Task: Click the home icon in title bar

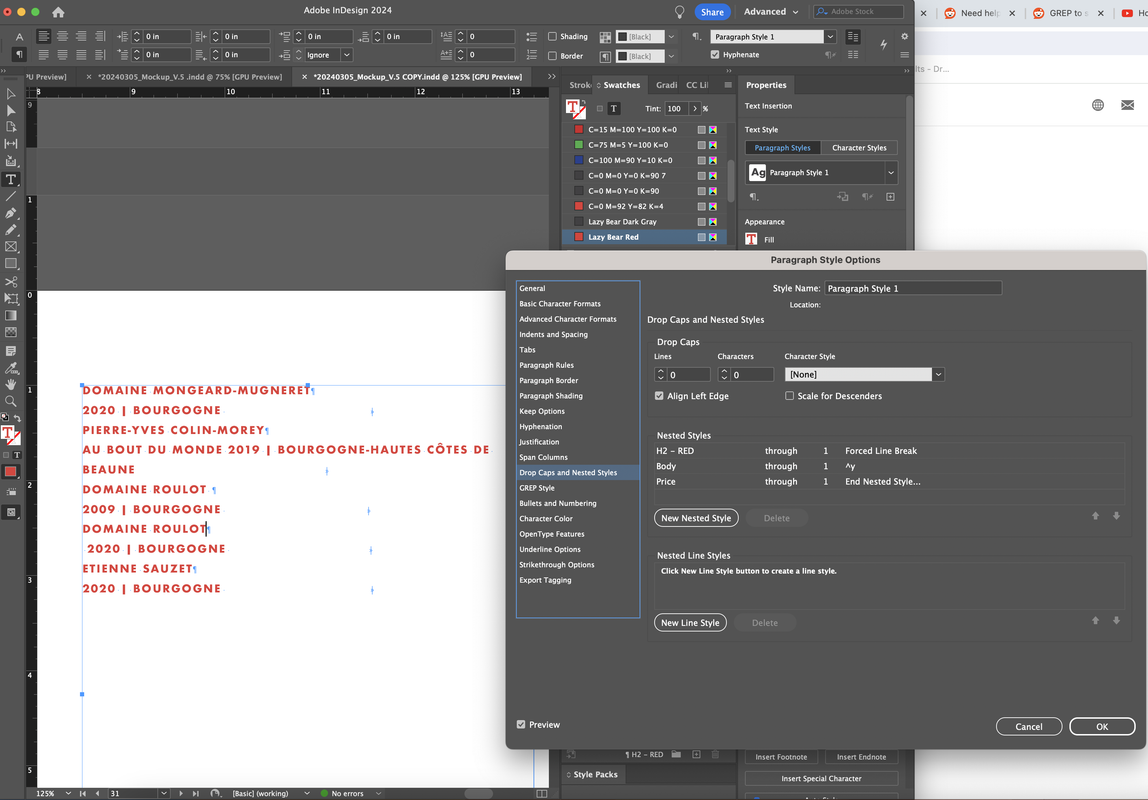Action: point(58,12)
